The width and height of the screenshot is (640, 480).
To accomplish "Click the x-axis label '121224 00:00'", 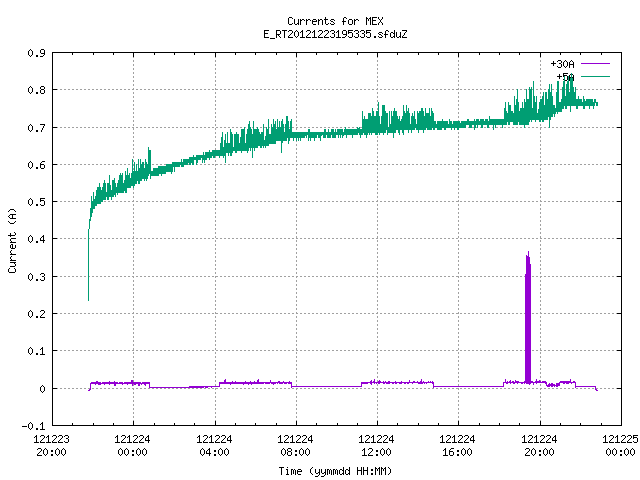I will tap(132, 446).
